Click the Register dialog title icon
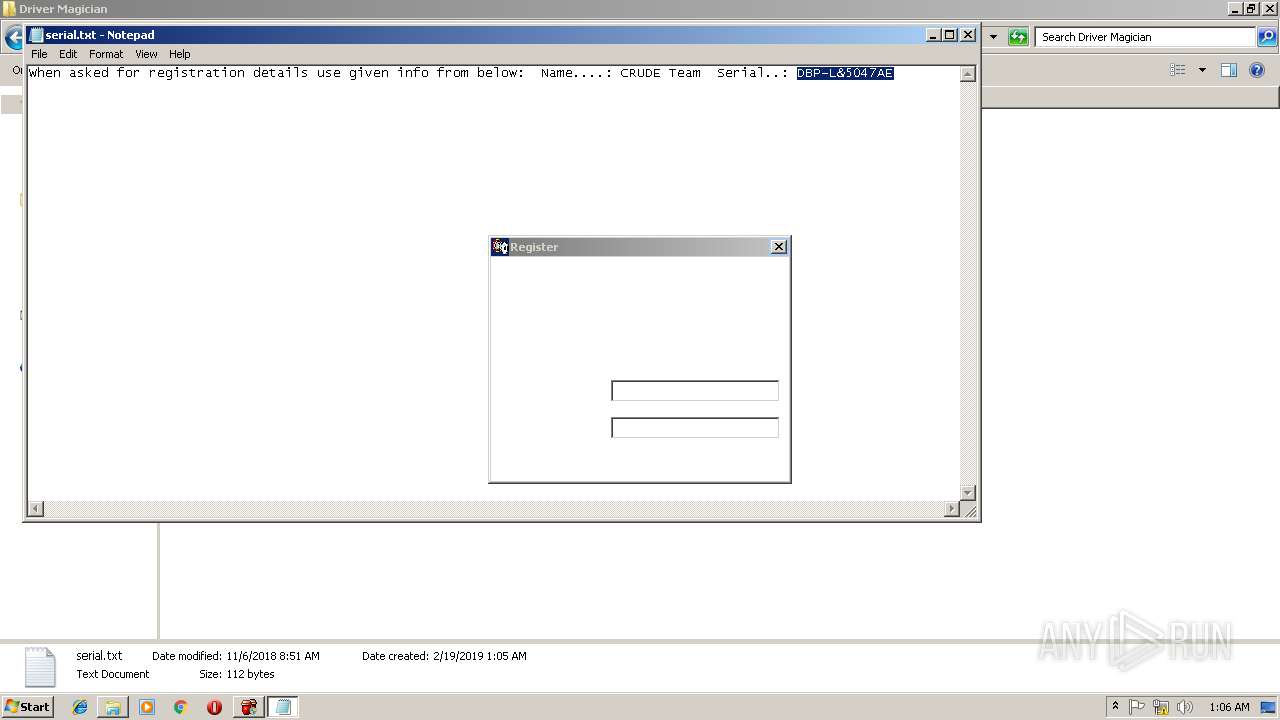Image resolution: width=1280 pixels, height=720 pixels. 500,247
